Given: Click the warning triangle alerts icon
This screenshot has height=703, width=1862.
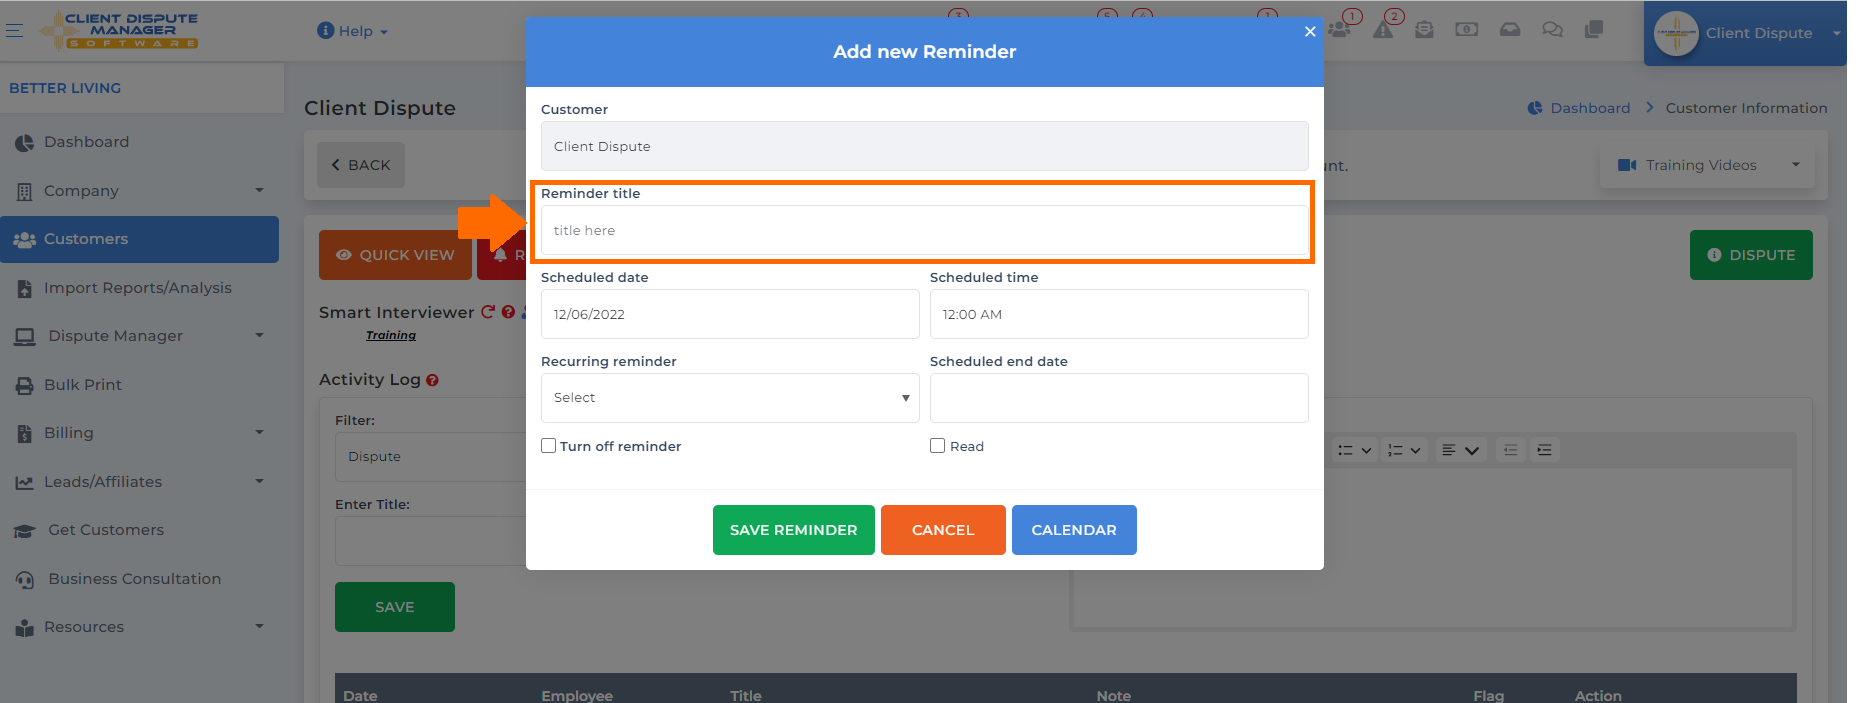Looking at the screenshot, I should pos(1383,30).
